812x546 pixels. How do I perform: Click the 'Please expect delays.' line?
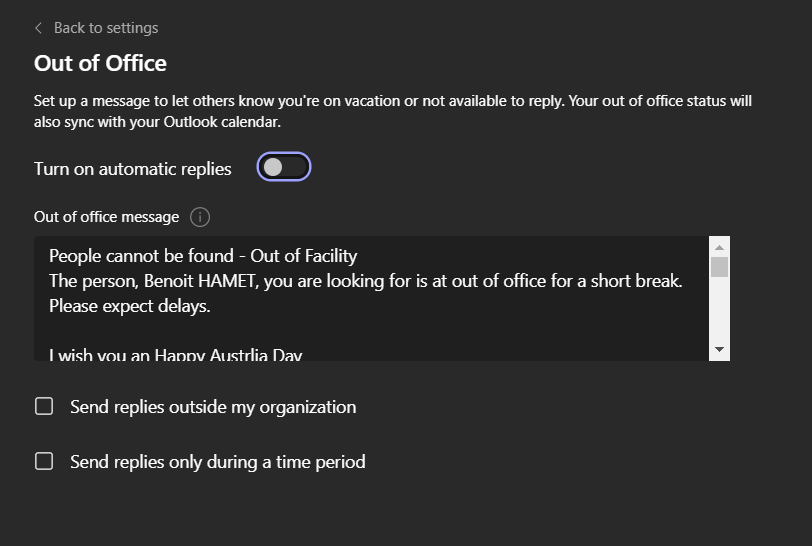[130, 306]
